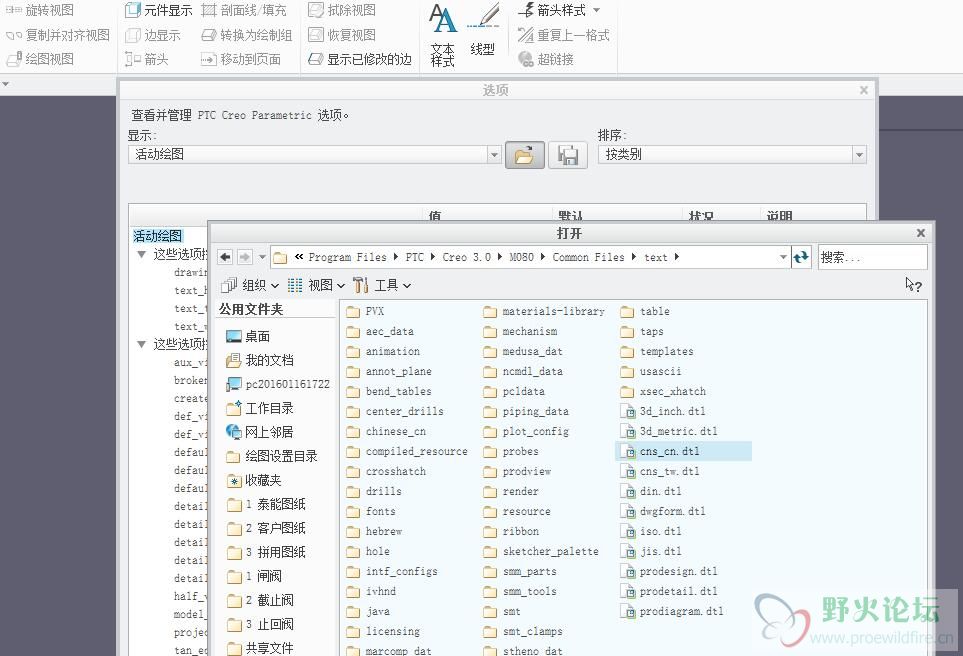Select the plot_config folder
This screenshot has height=656, width=963.
click(526, 431)
